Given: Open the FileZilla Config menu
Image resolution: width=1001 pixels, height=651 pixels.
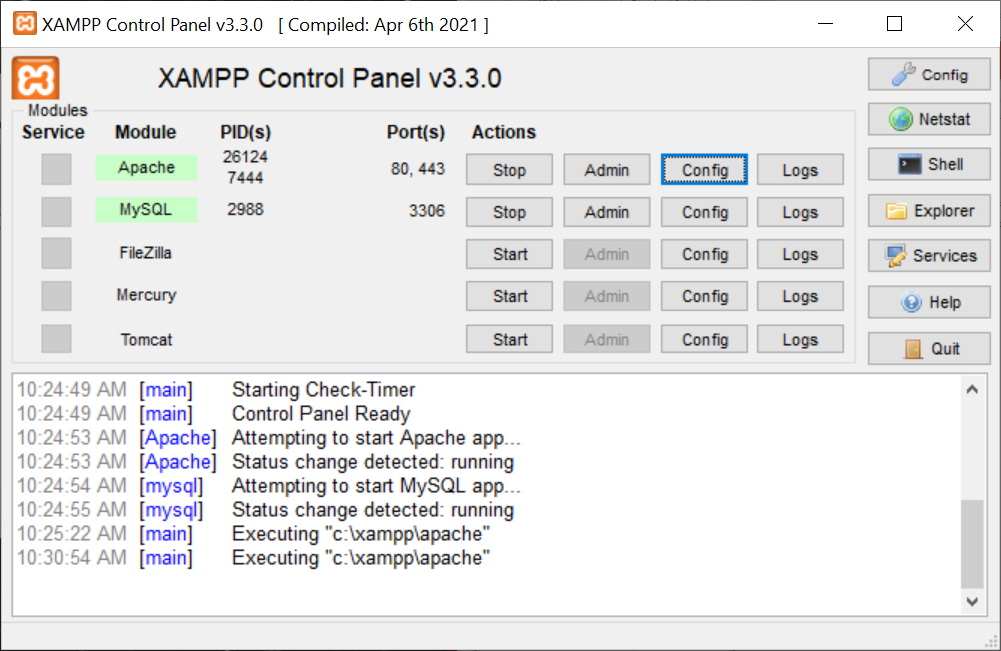Looking at the screenshot, I should coord(704,254).
